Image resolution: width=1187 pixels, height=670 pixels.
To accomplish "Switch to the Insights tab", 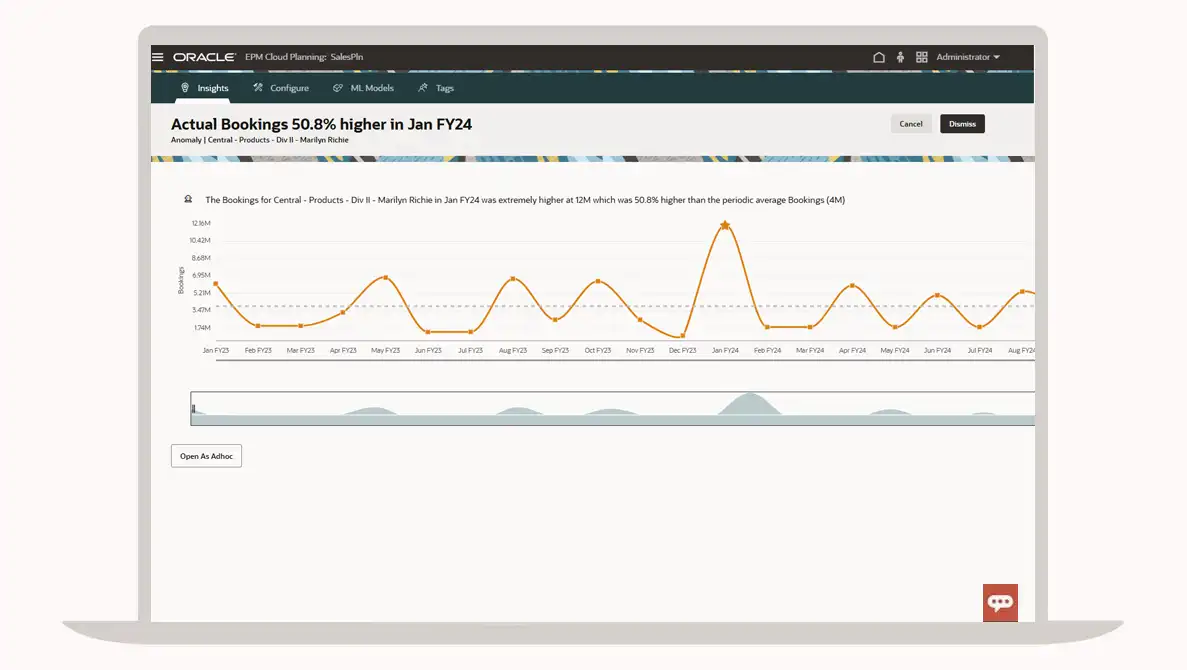I will [x=204, y=88].
